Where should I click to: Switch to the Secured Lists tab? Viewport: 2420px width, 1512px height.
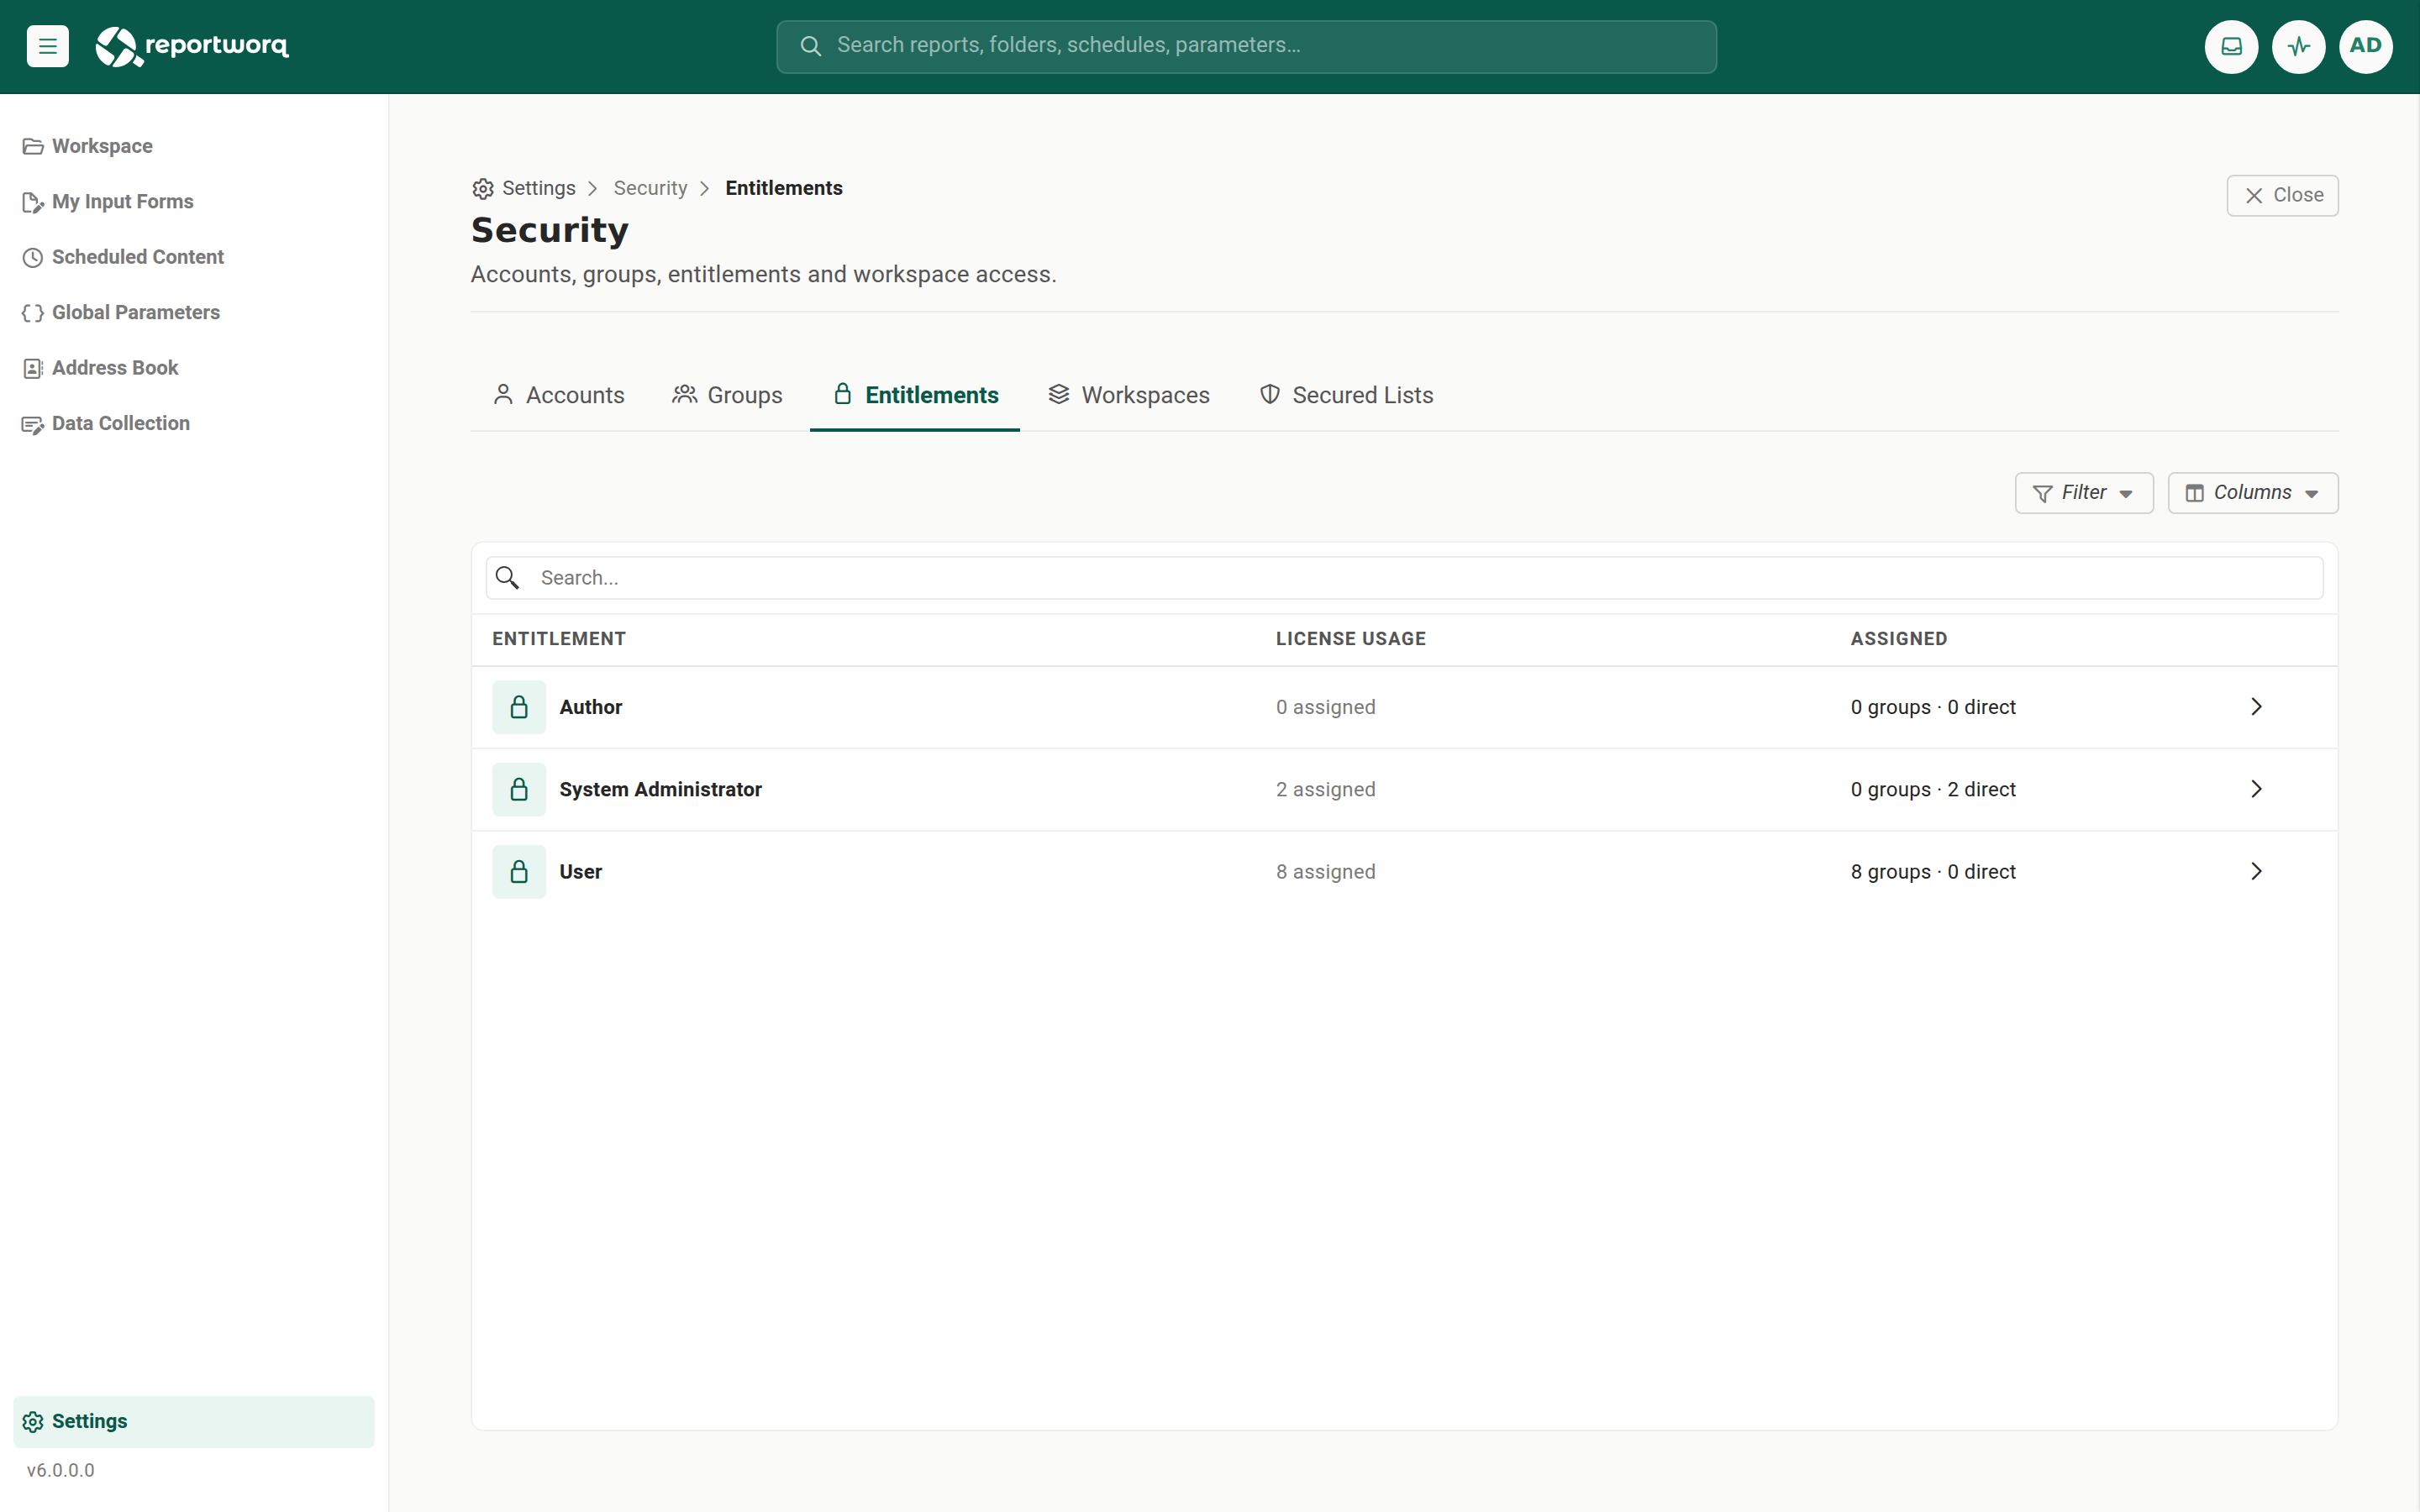tap(1346, 395)
